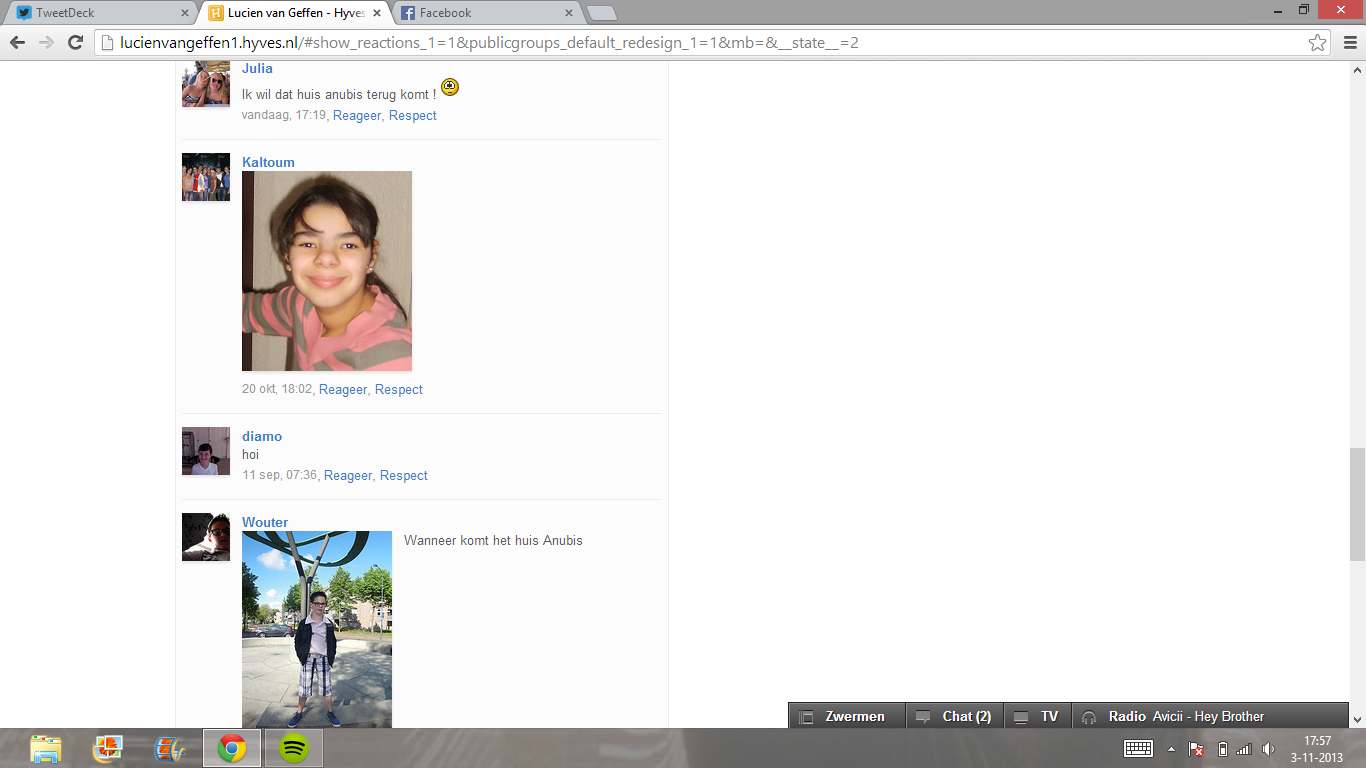Viewport: 1366px width, 768px height.
Task: Open the Action Center flag icon
Action: tap(1196, 749)
